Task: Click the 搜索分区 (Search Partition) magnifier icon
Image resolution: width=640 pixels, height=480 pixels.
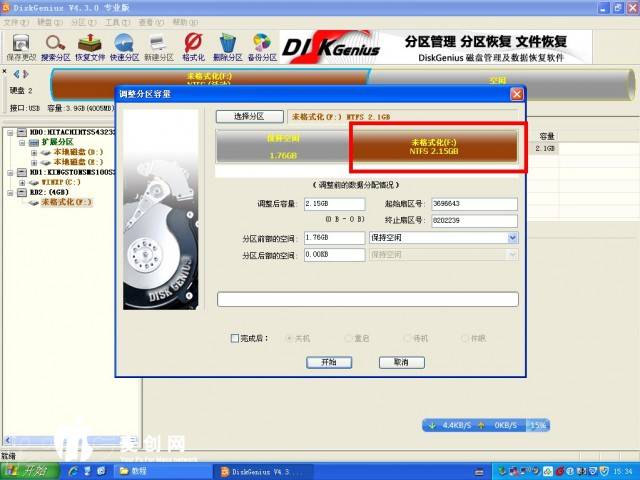Action: click(x=55, y=45)
